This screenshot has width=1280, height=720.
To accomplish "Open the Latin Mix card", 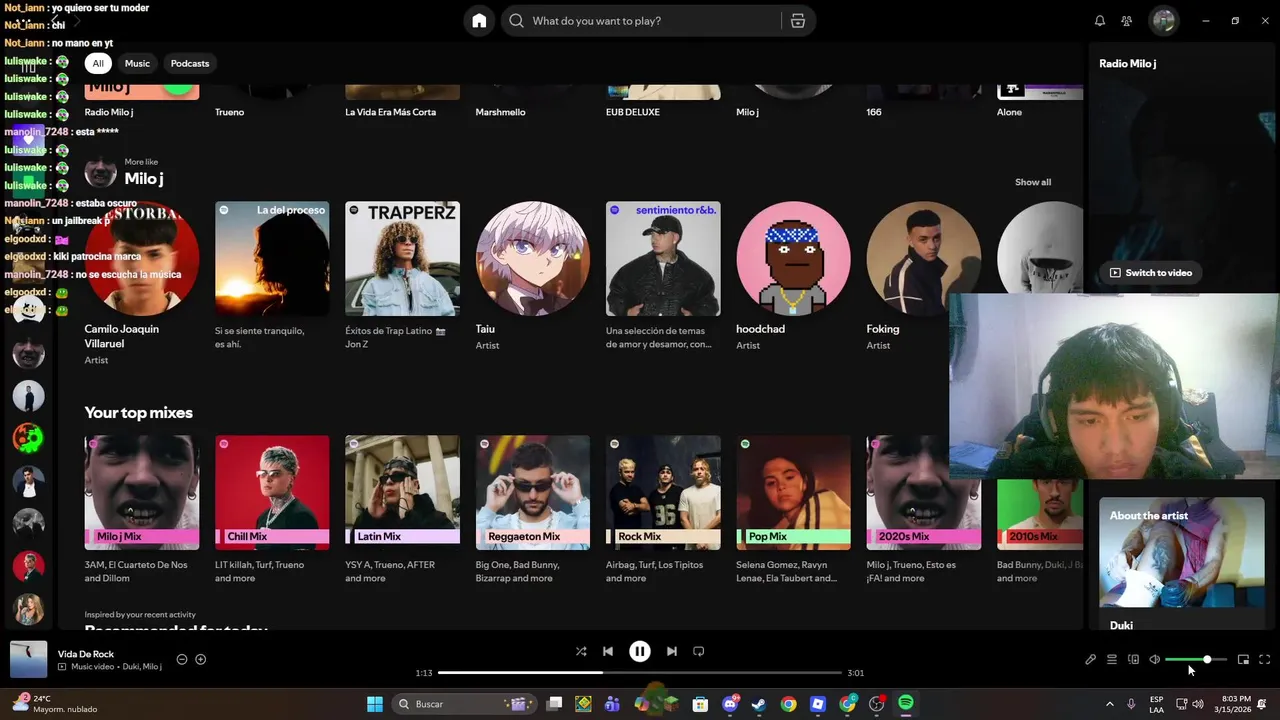I will (x=402, y=510).
